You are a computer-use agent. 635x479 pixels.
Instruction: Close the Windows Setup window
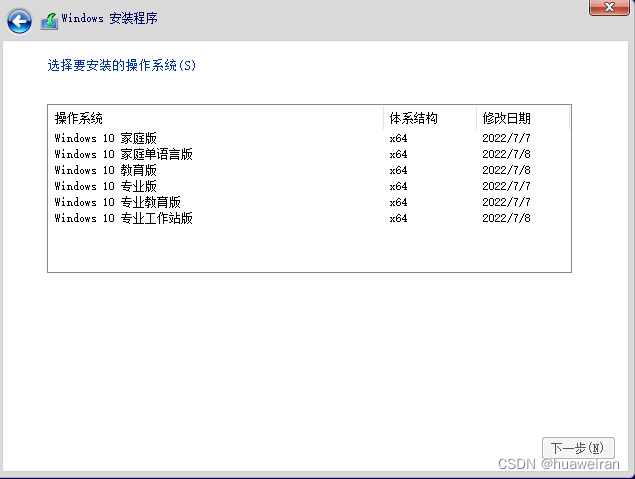609,7
